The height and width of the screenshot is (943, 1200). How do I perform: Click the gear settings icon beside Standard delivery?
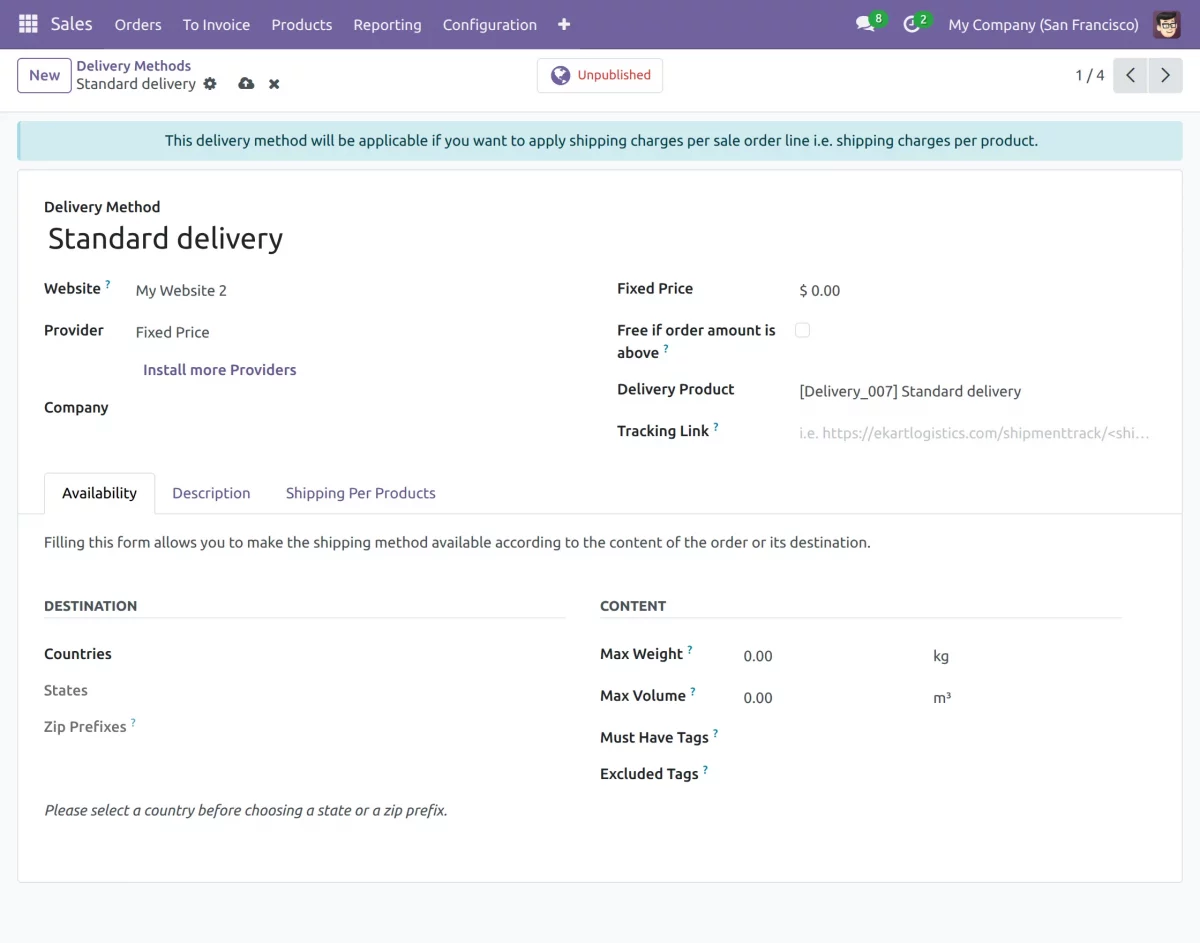(209, 84)
